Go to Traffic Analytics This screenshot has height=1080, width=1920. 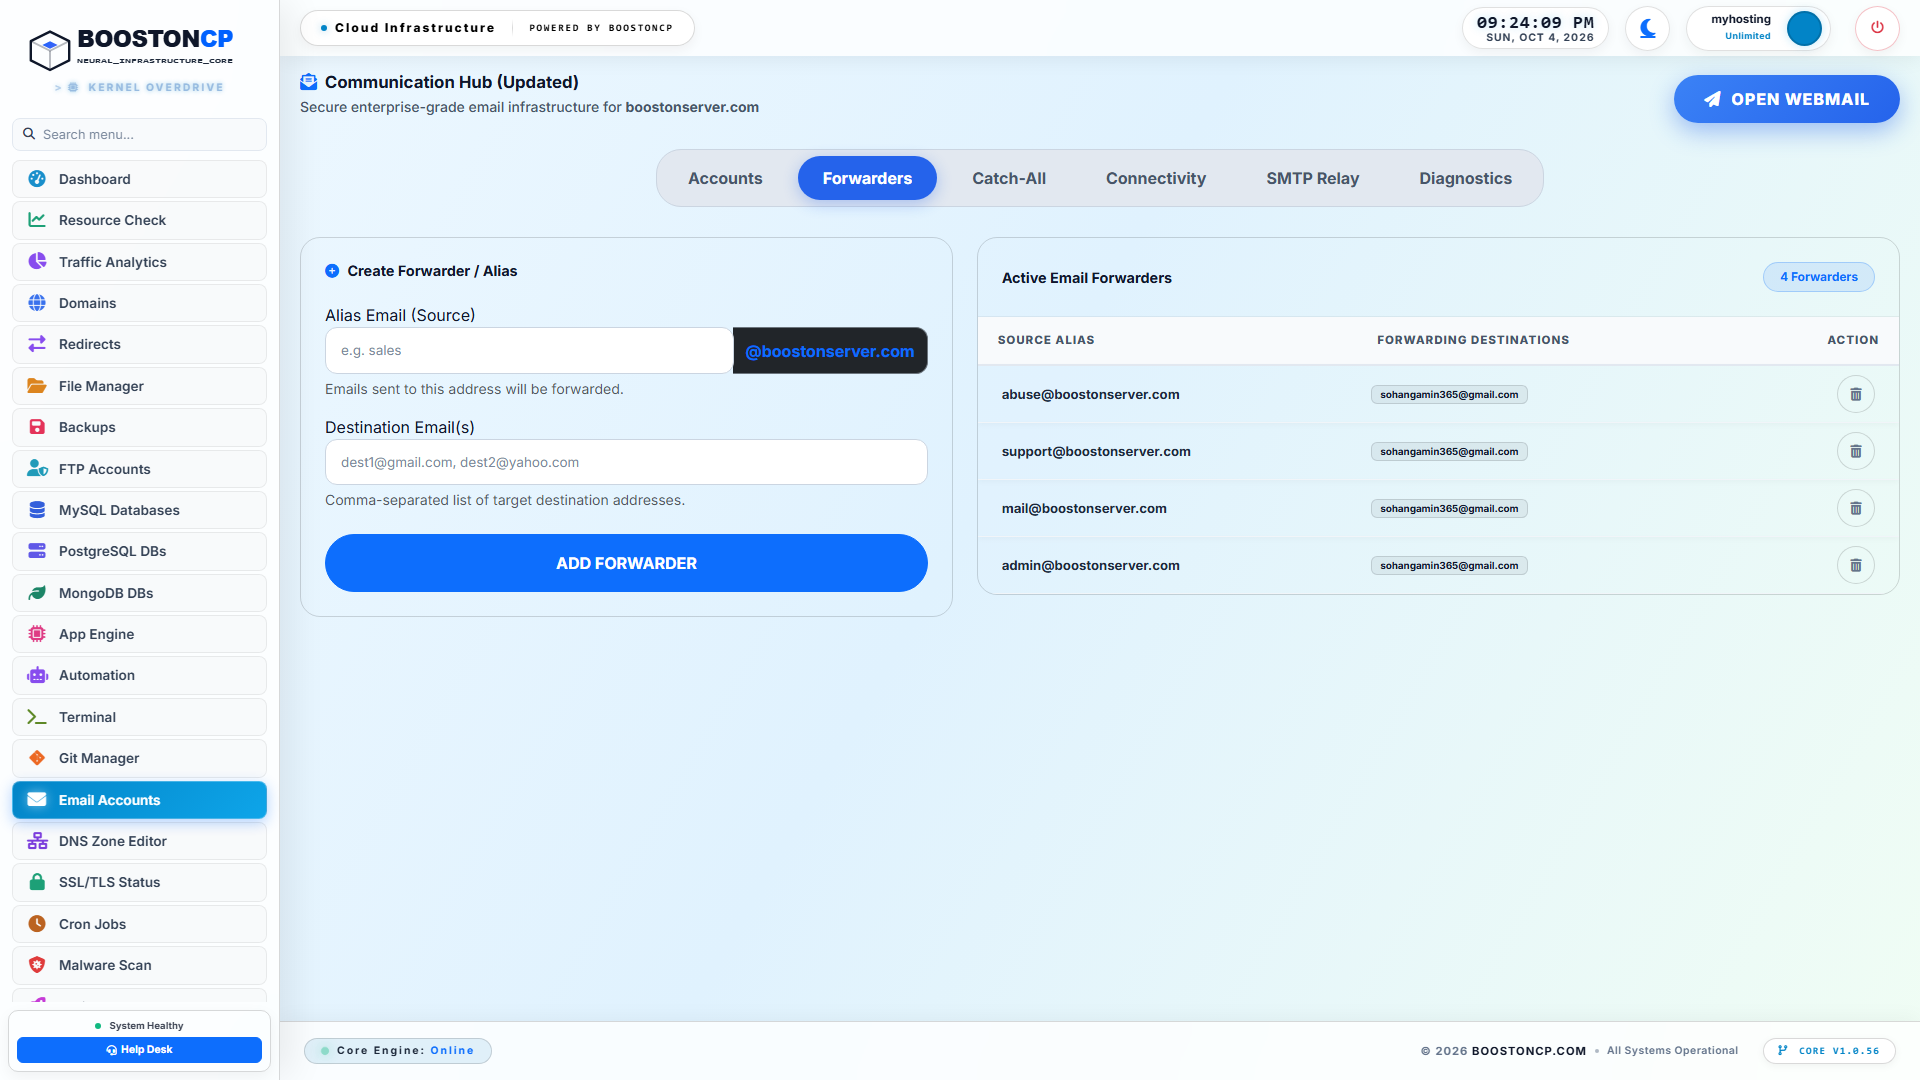point(139,262)
